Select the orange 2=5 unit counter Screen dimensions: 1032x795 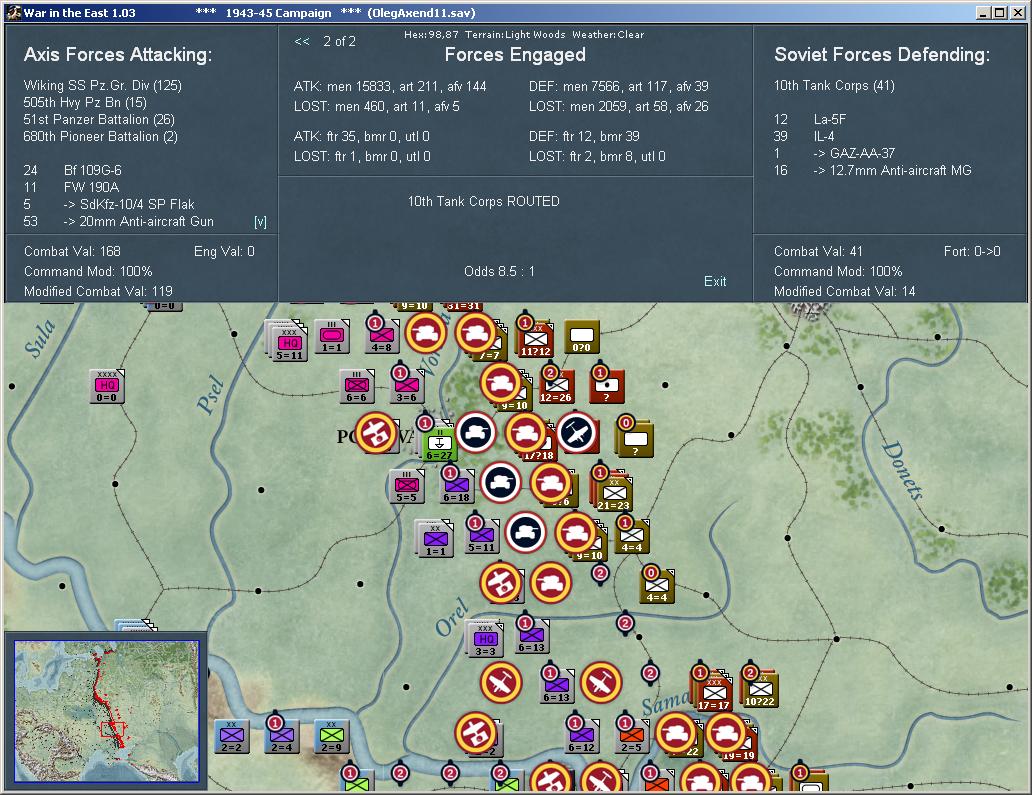click(632, 736)
